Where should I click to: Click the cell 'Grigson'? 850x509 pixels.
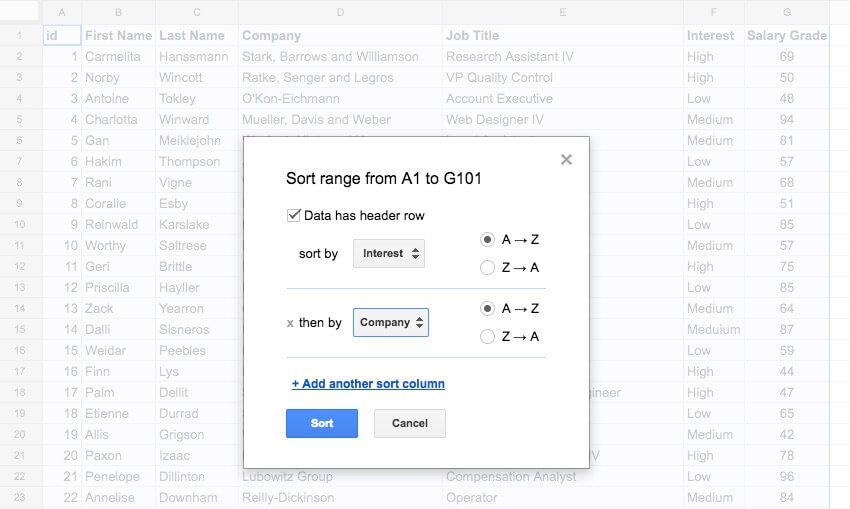[197, 435]
